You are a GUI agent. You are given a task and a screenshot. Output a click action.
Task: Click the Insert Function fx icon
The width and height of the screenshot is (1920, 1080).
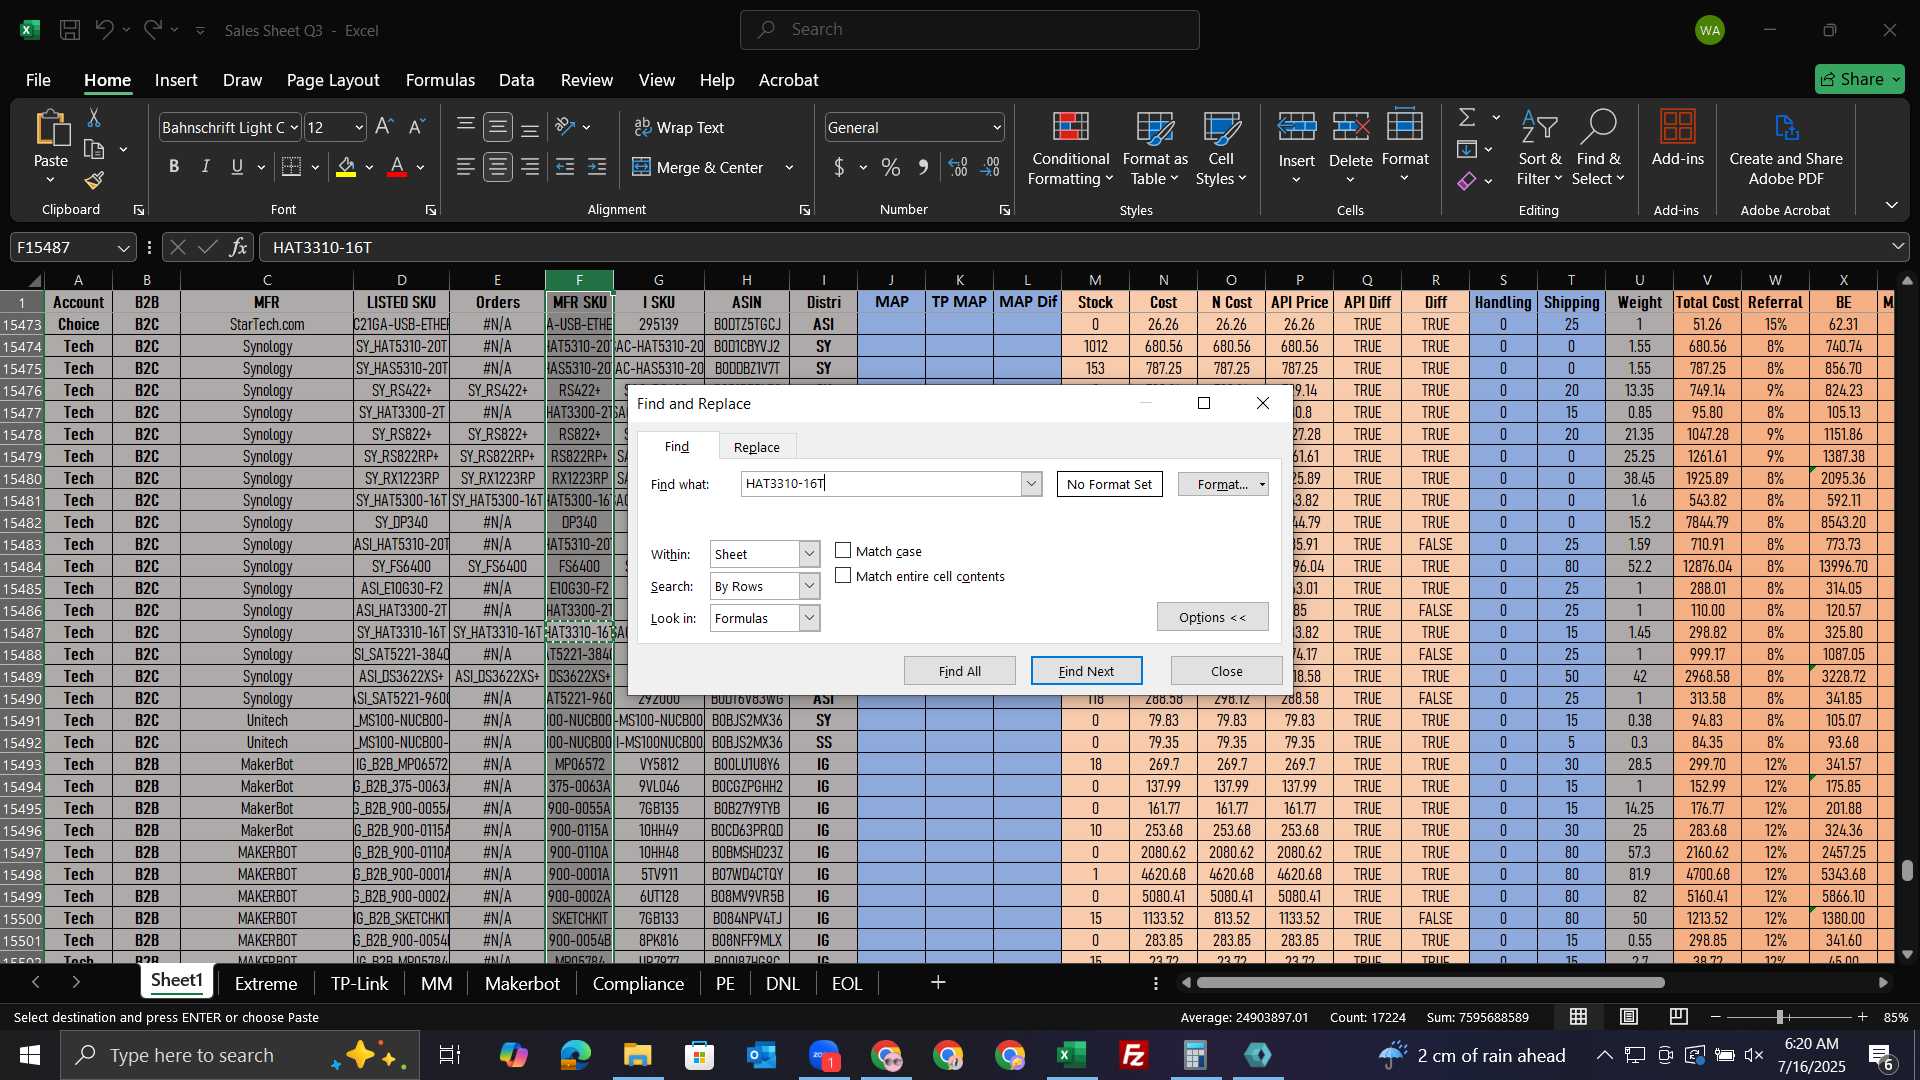(x=238, y=247)
